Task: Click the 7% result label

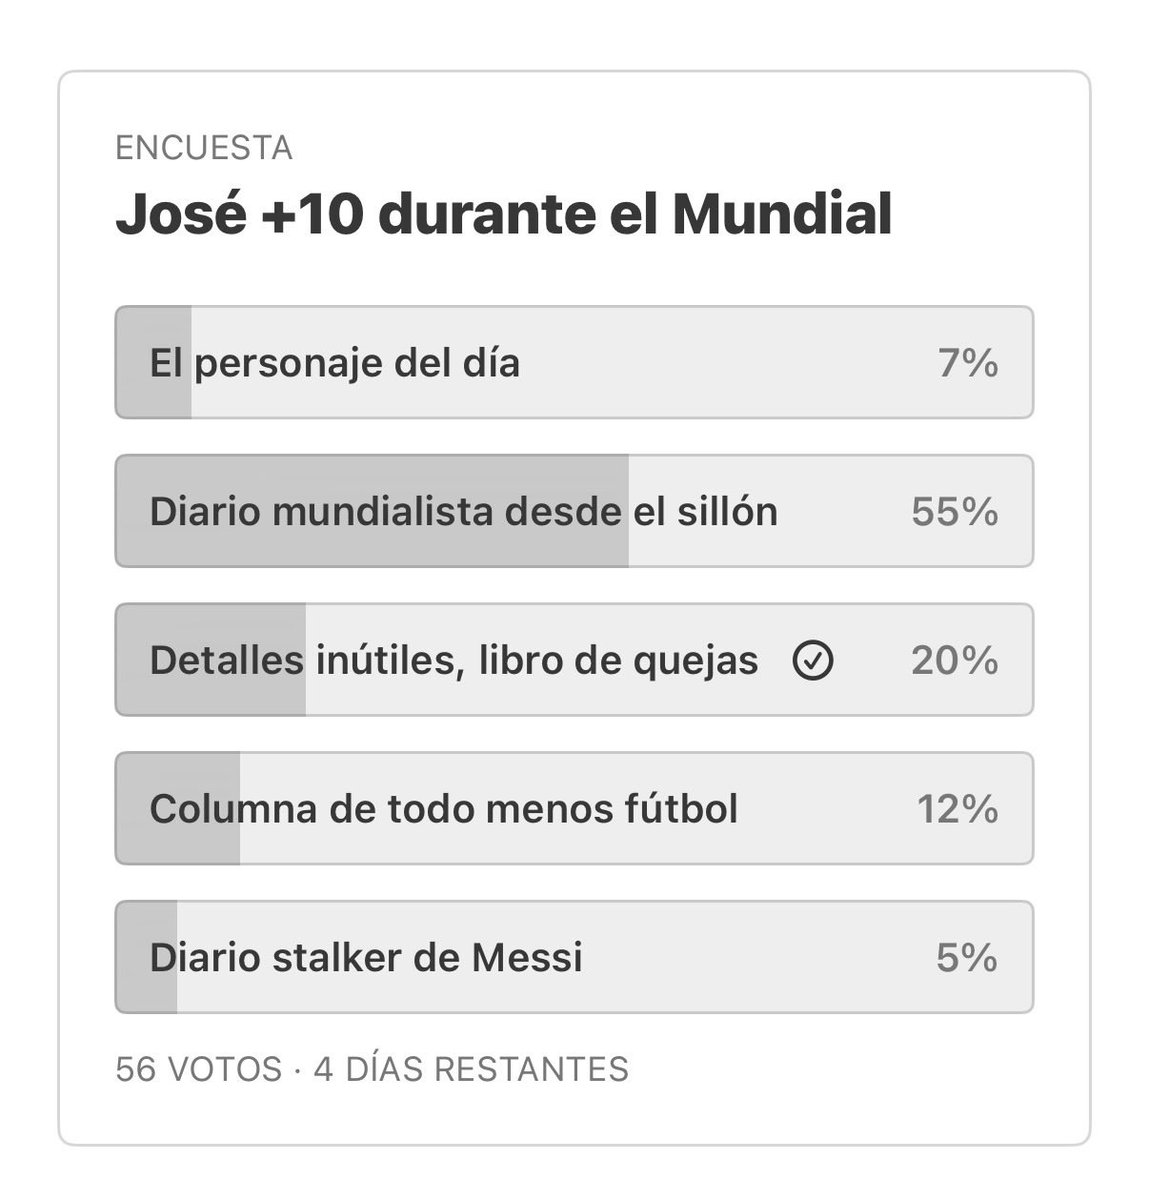Action: click(968, 363)
